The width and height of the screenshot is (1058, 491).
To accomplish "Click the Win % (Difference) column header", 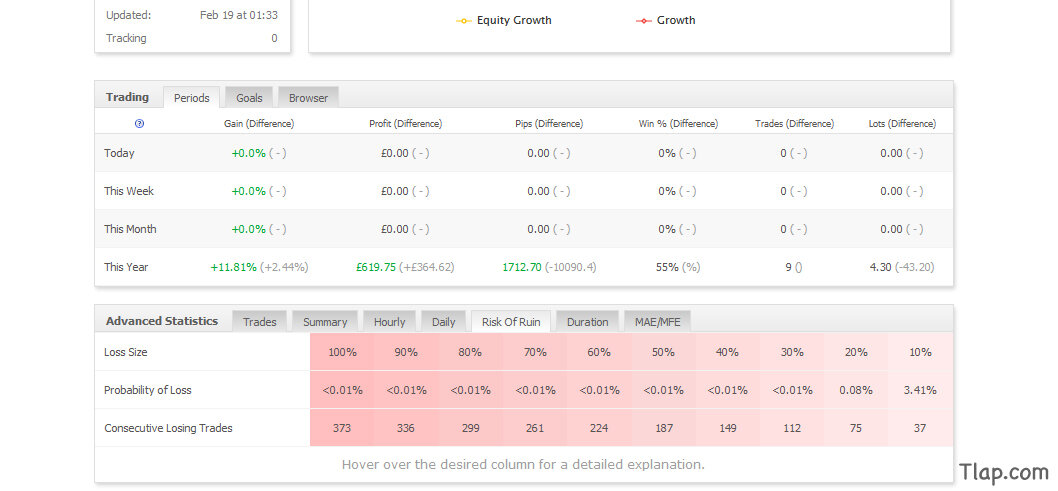I will click(x=678, y=124).
